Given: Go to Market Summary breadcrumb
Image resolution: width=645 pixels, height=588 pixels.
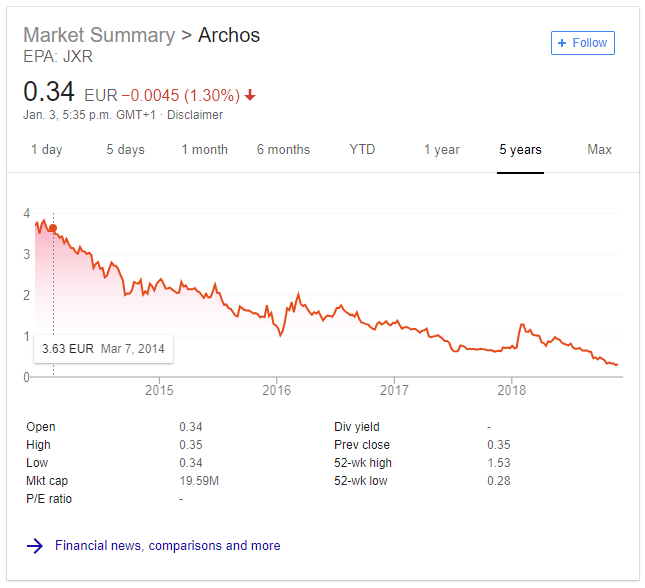Looking at the screenshot, I should tap(99, 35).
